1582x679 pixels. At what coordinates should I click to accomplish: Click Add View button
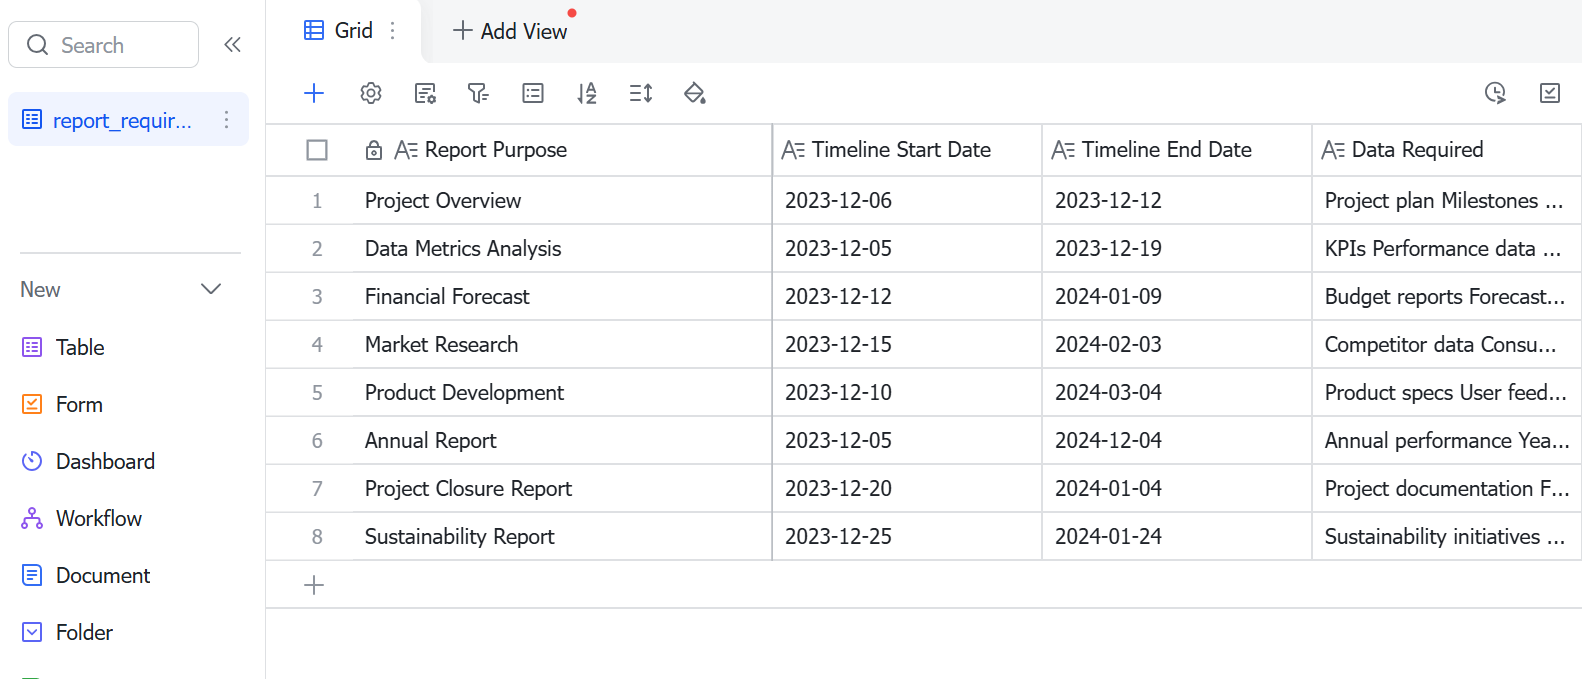[x=510, y=31]
